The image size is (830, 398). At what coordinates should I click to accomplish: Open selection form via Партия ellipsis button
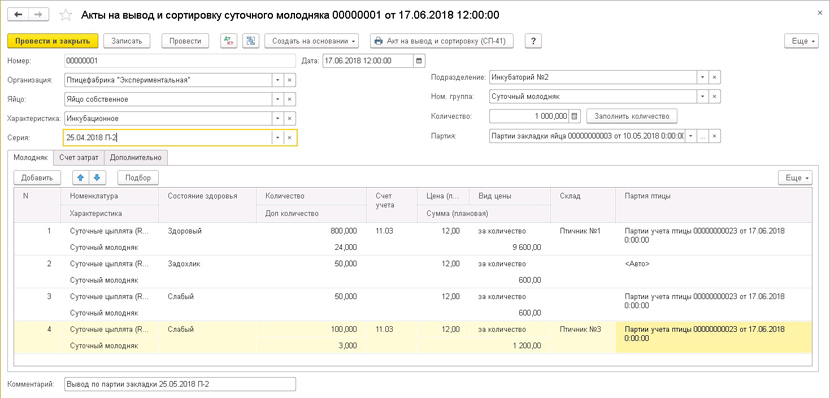(702, 136)
